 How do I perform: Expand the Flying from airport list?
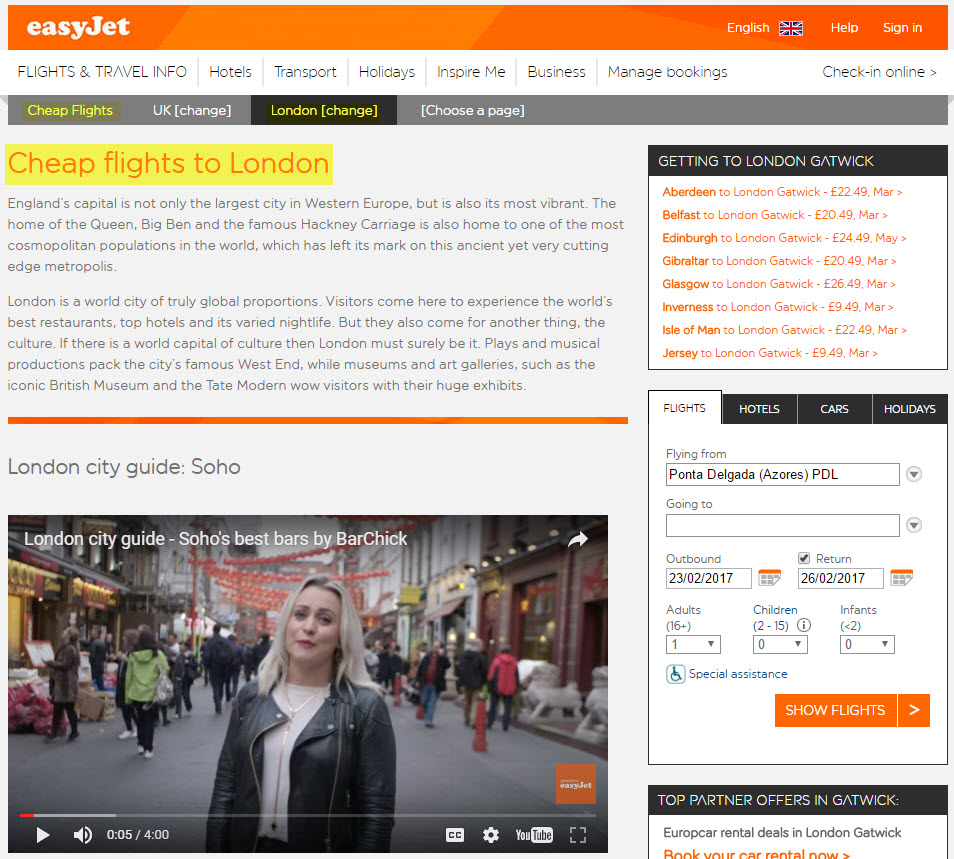914,475
